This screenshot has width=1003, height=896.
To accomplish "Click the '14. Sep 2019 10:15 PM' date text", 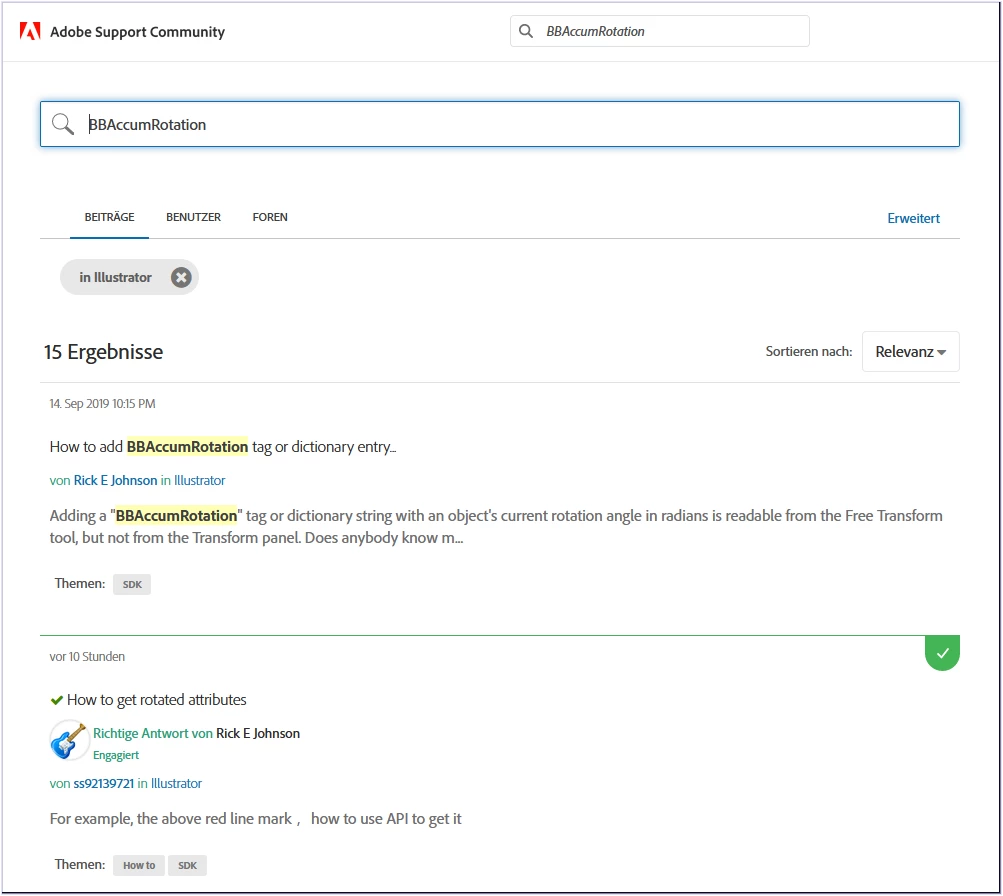I will [x=102, y=404].
